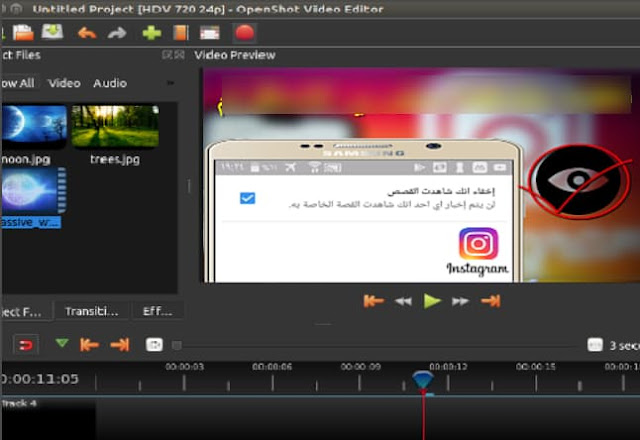640x440 pixels.
Task: Switch to the Transitions tab
Action: click(91, 311)
